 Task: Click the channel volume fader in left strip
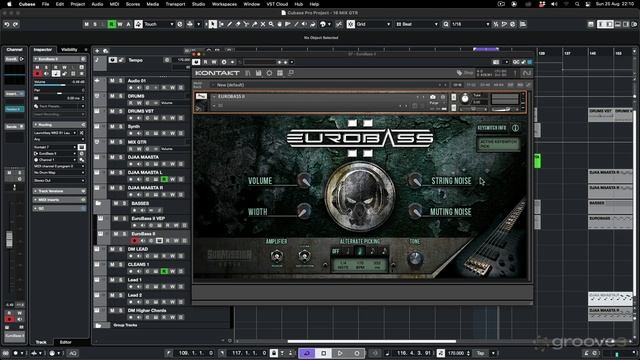9,239
